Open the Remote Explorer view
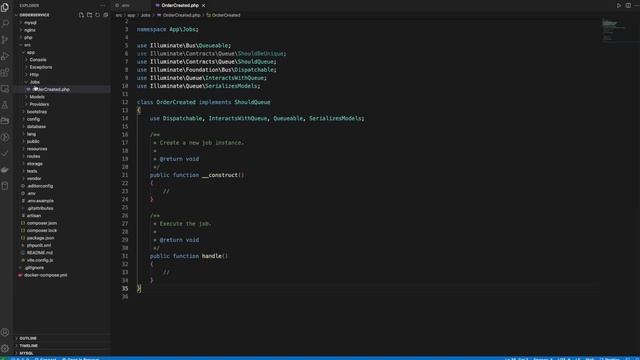 pos(5,89)
